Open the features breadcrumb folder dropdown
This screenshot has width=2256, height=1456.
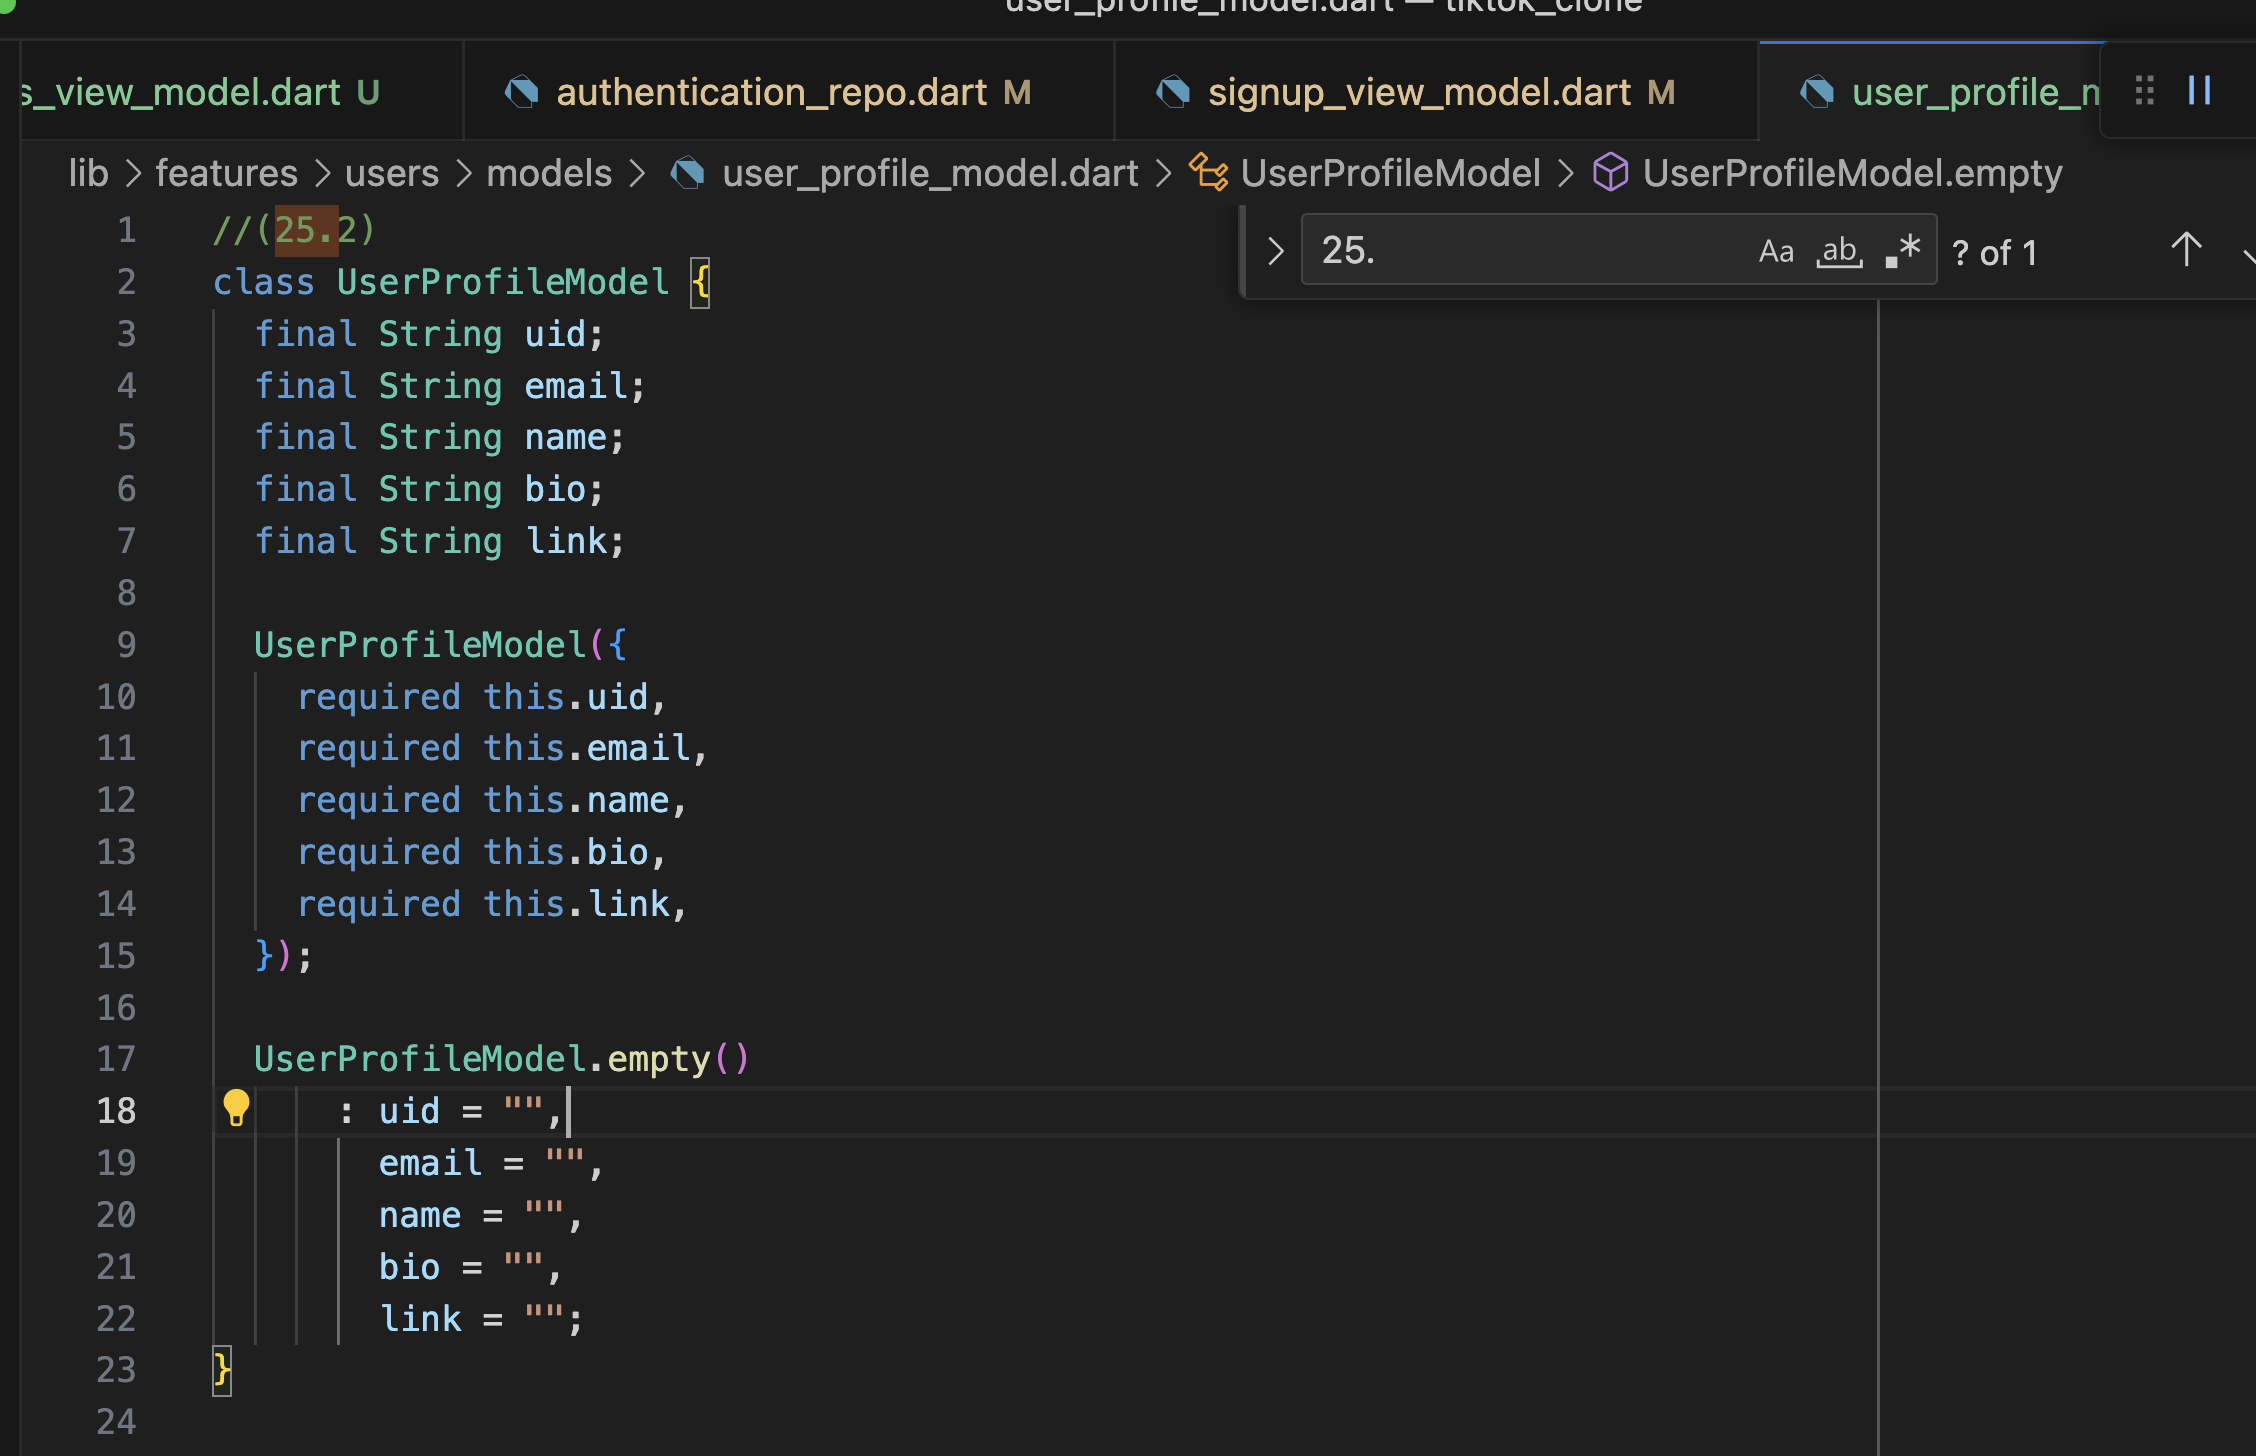coord(226,173)
